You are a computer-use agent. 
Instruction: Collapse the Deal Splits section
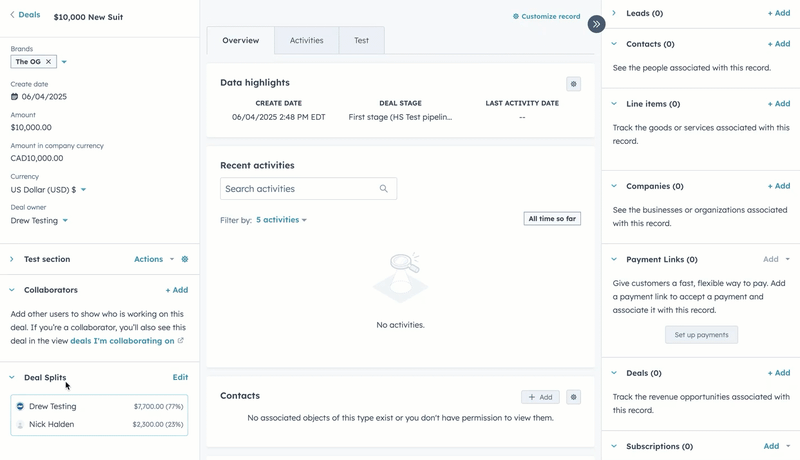(12, 377)
